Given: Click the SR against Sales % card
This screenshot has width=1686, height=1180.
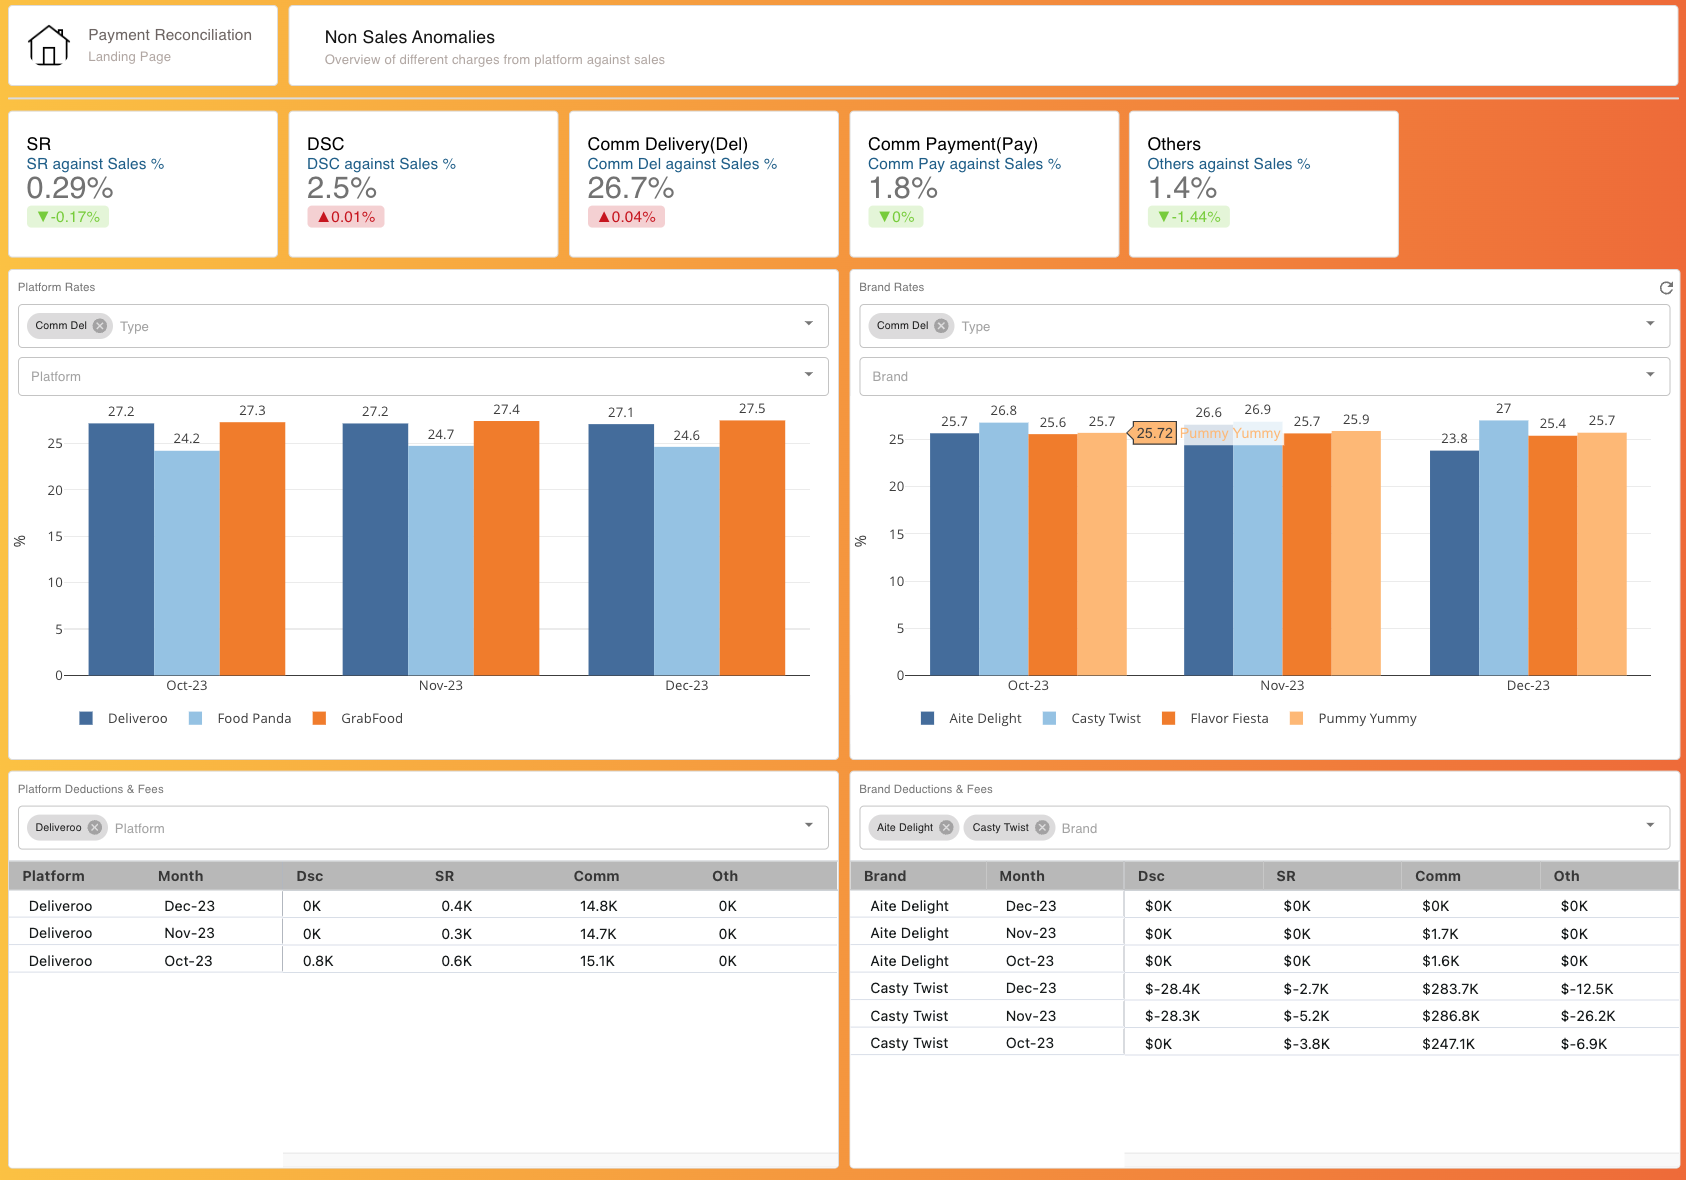Looking at the screenshot, I should [x=143, y=184].
